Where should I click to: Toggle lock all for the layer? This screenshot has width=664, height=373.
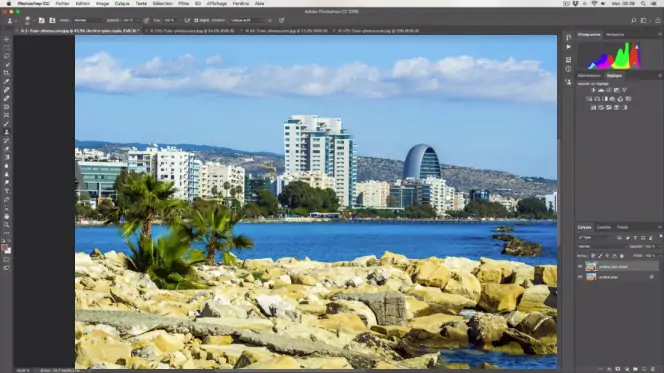click(622, 256)
